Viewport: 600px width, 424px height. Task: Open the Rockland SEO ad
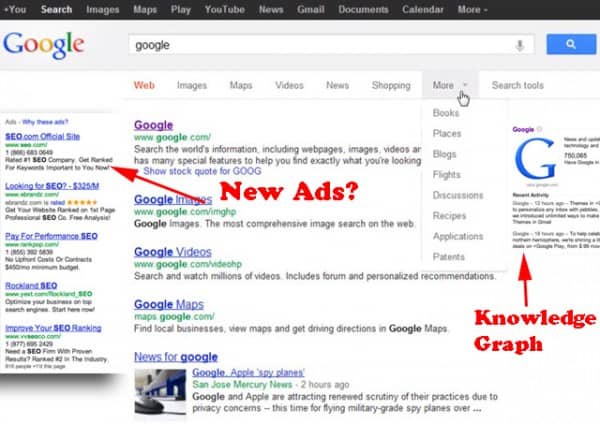click(31, 285)
